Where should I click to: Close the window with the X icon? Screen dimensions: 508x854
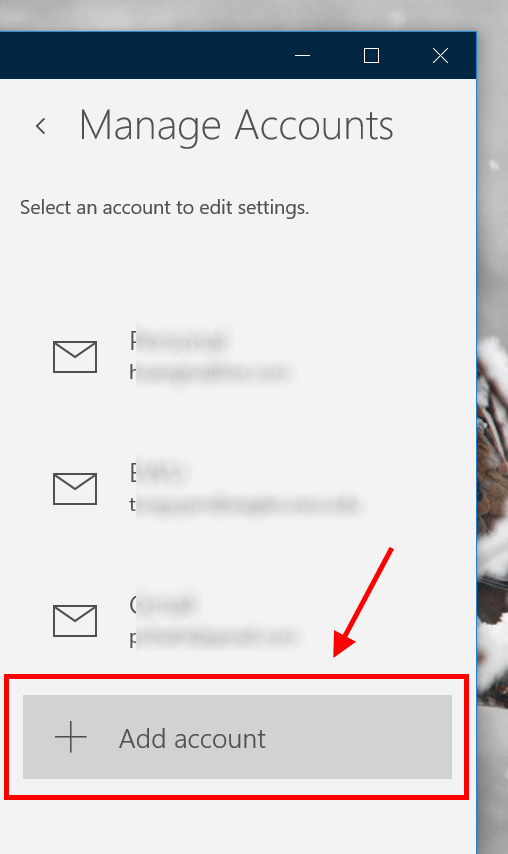point(440,56)
